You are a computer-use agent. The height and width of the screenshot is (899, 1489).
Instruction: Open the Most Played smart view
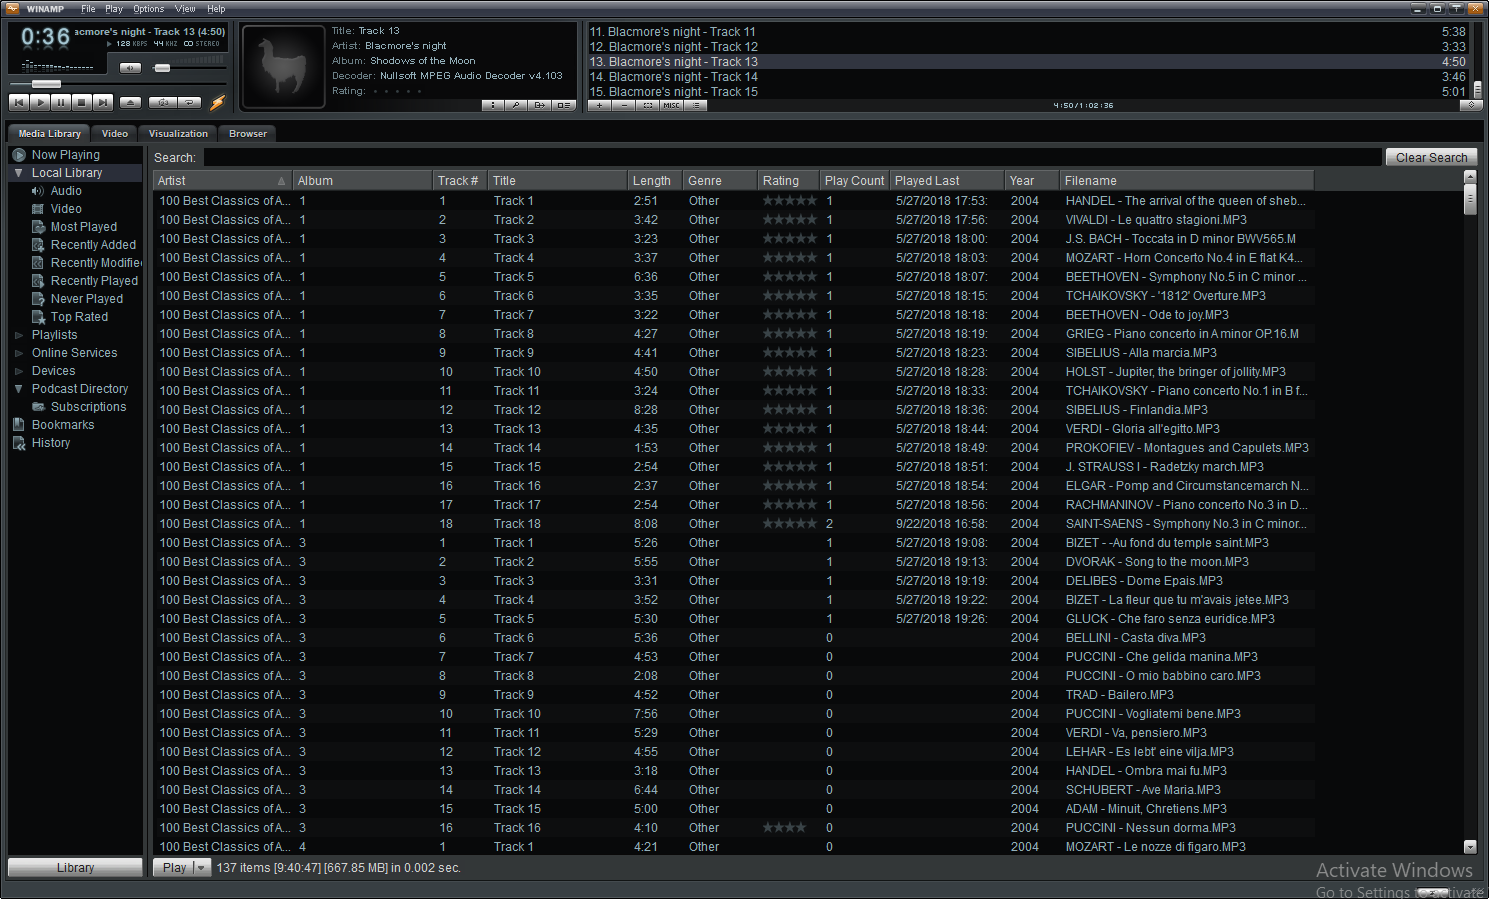pos(84,227)
